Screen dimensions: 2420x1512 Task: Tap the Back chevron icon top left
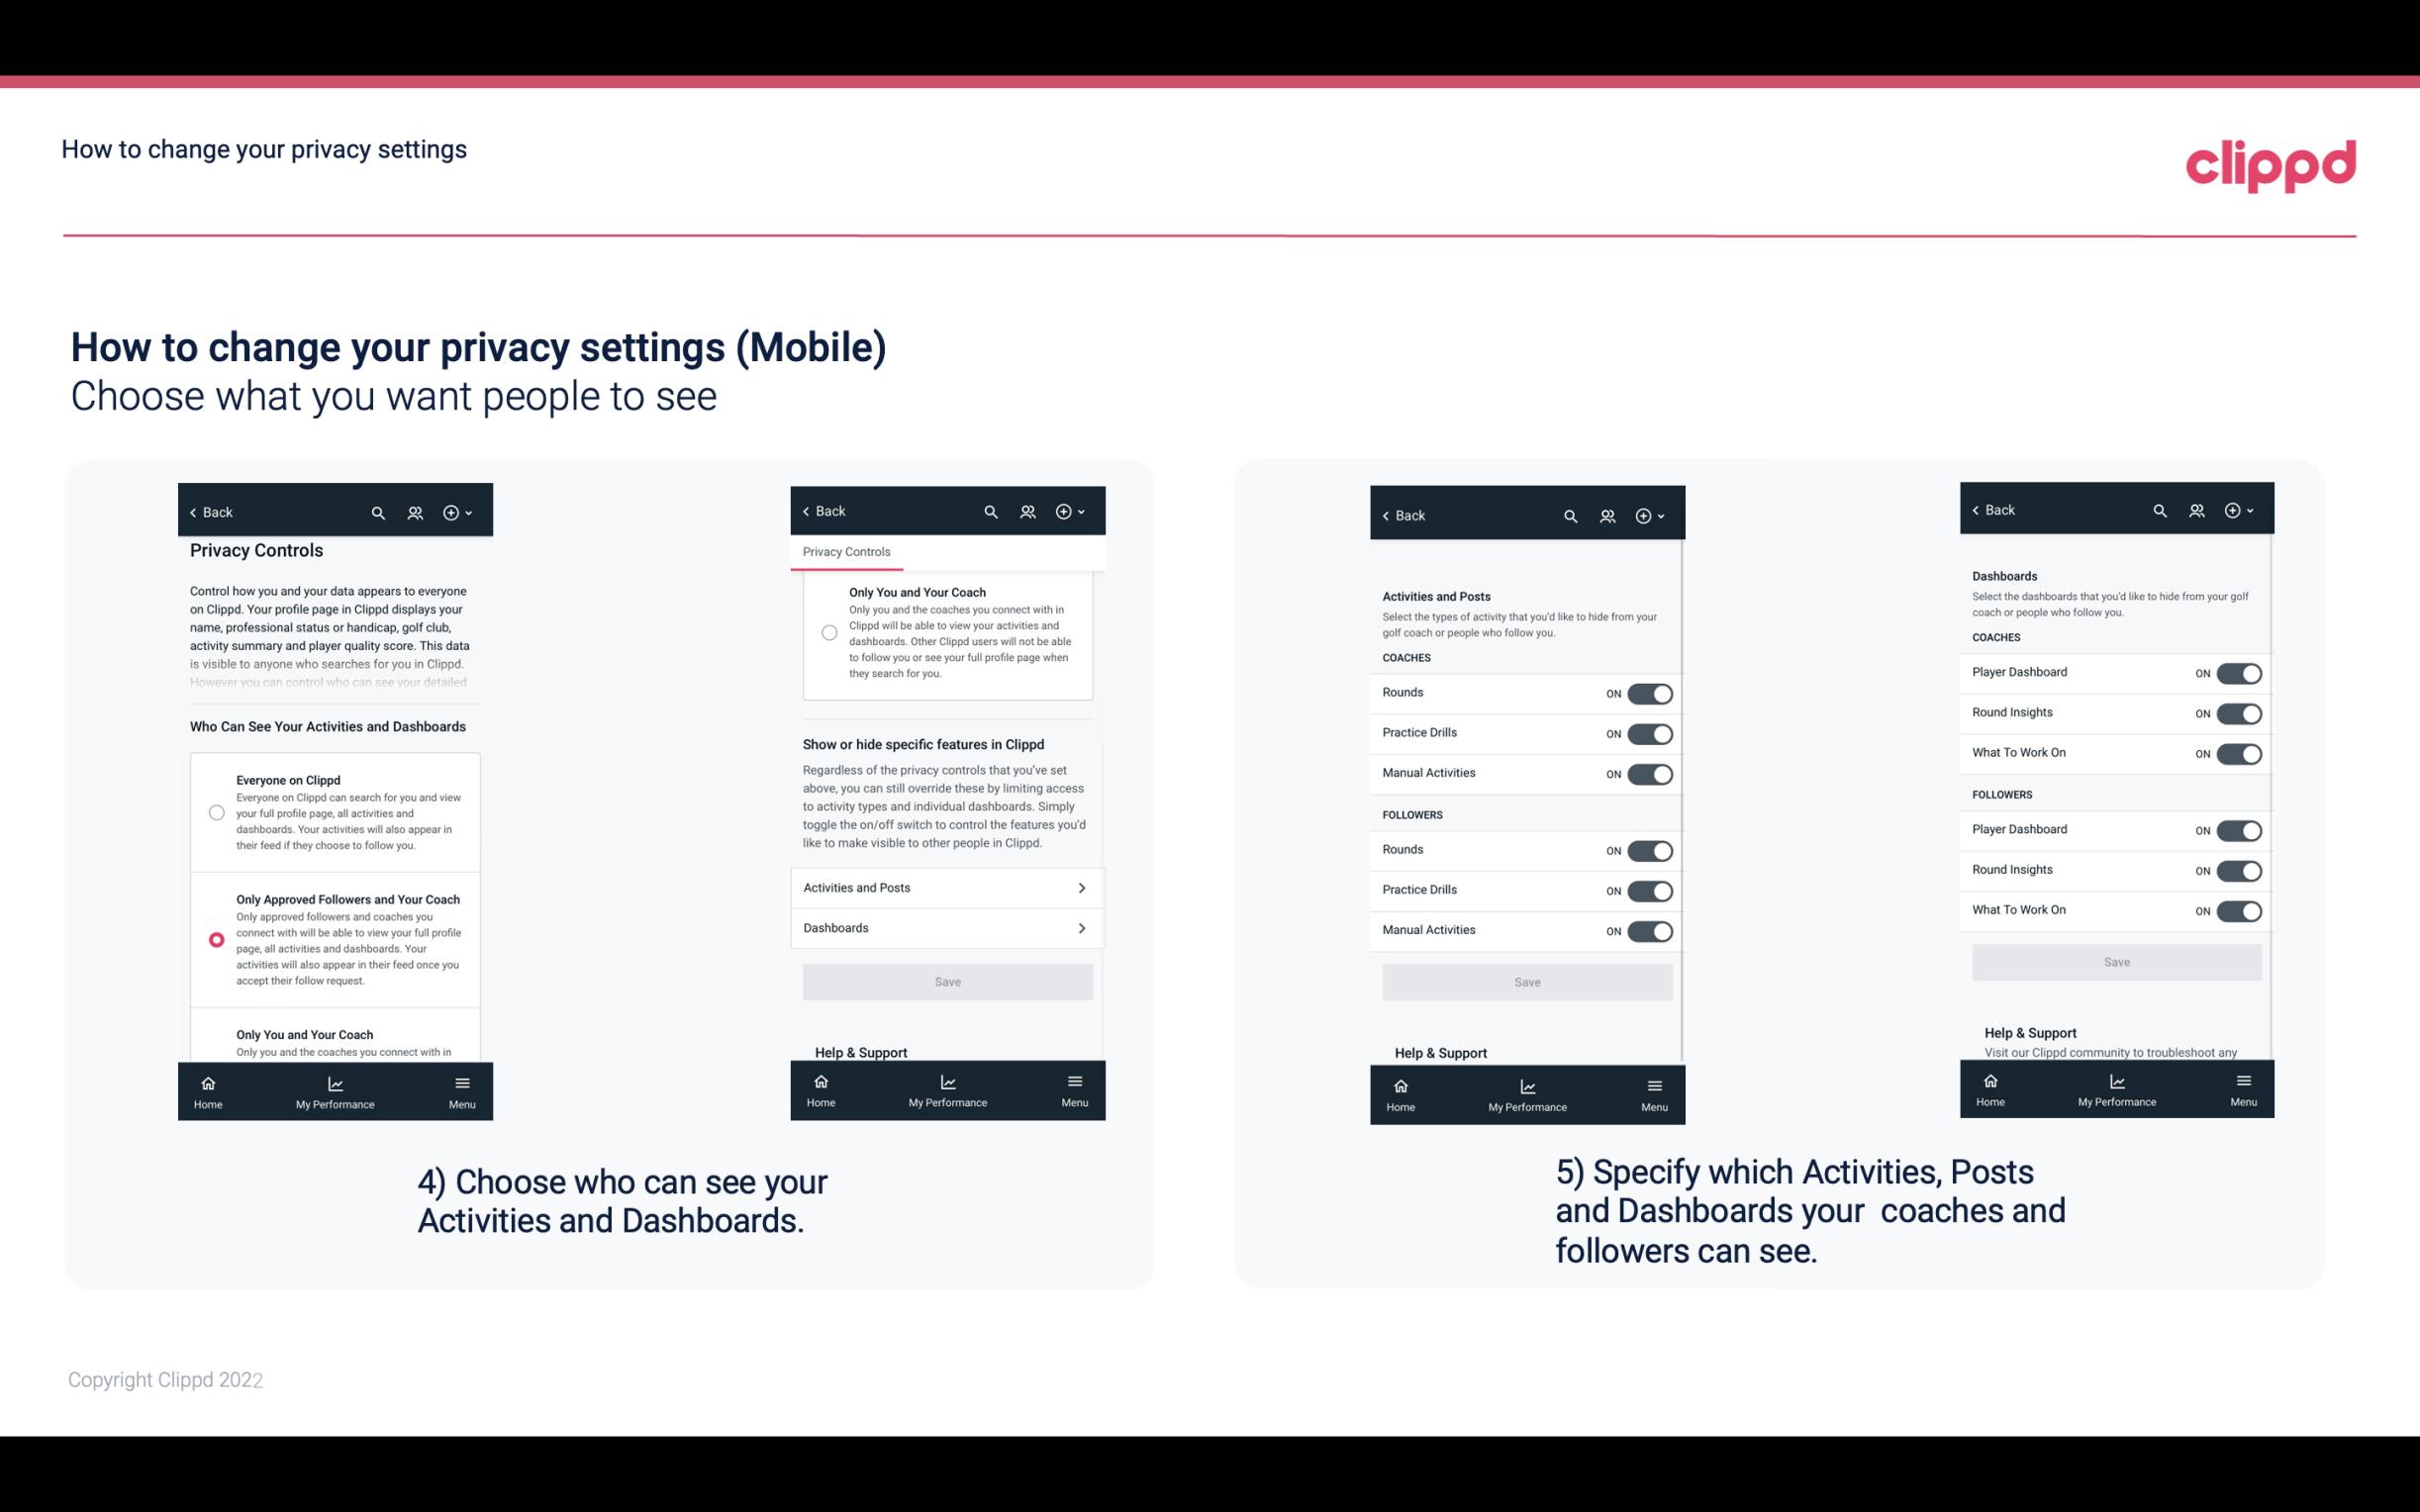tap(193, 511)
